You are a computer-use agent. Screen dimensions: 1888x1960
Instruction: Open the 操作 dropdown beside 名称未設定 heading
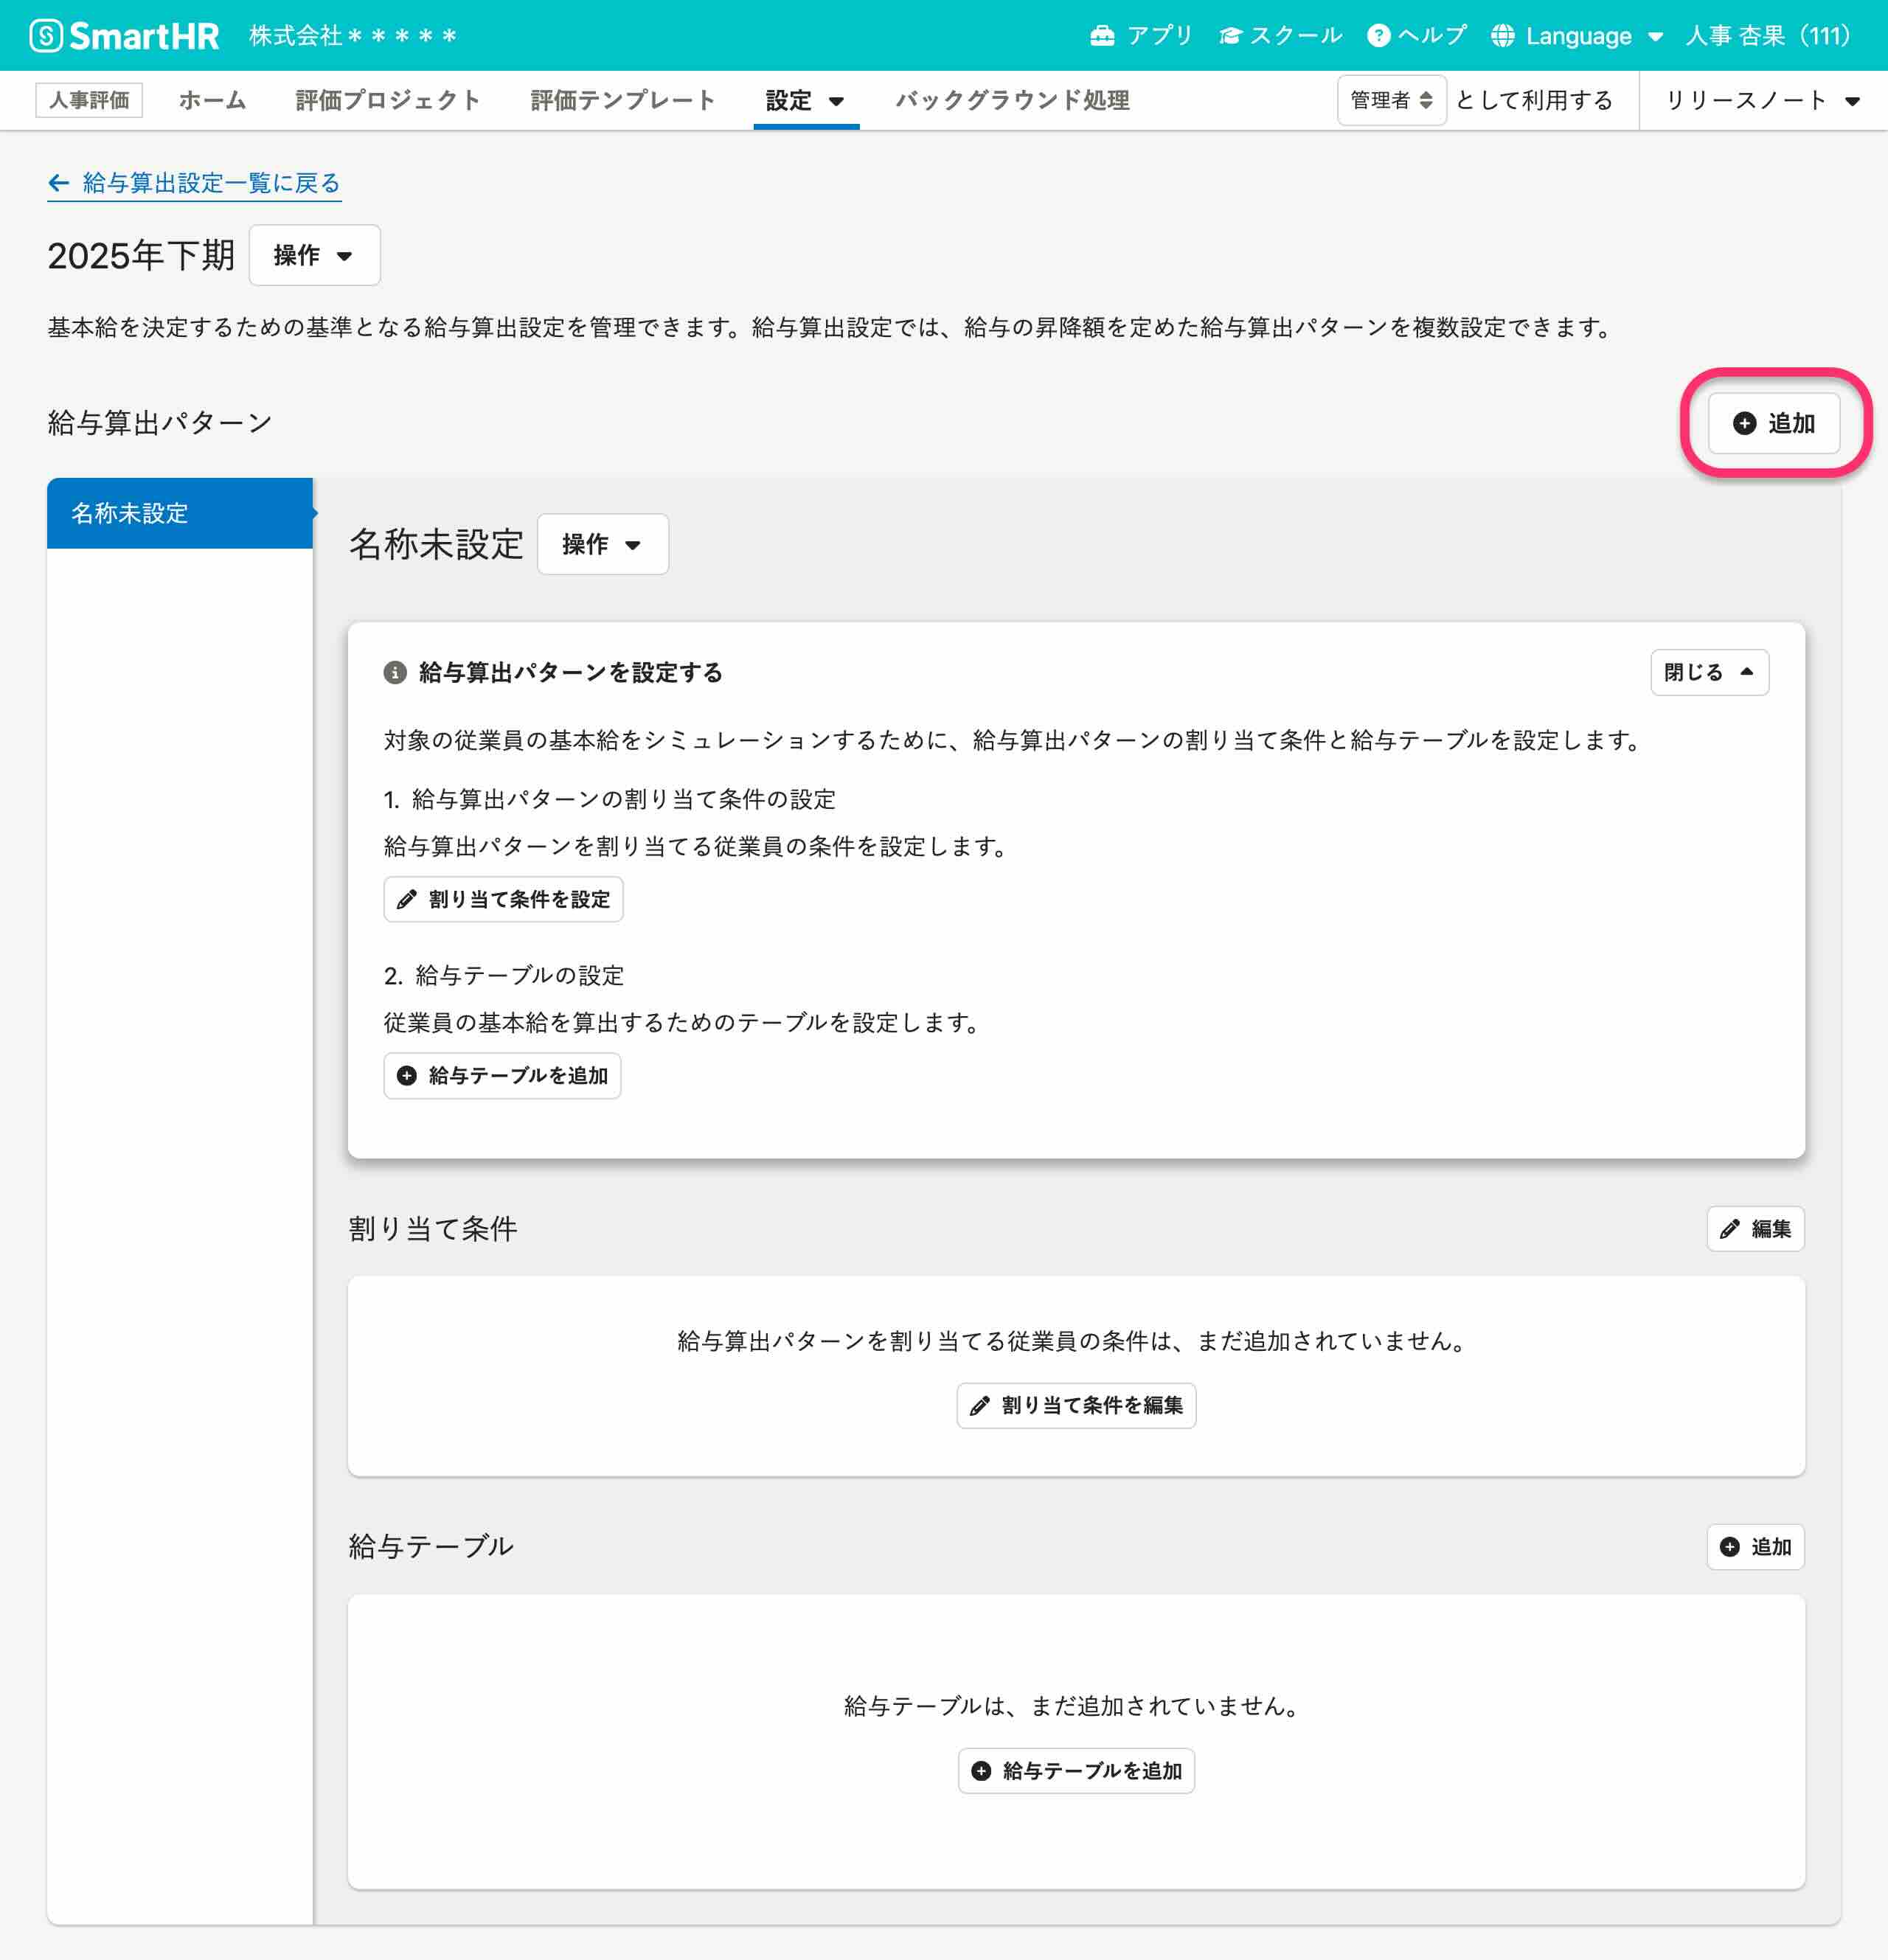click(602, 545)
